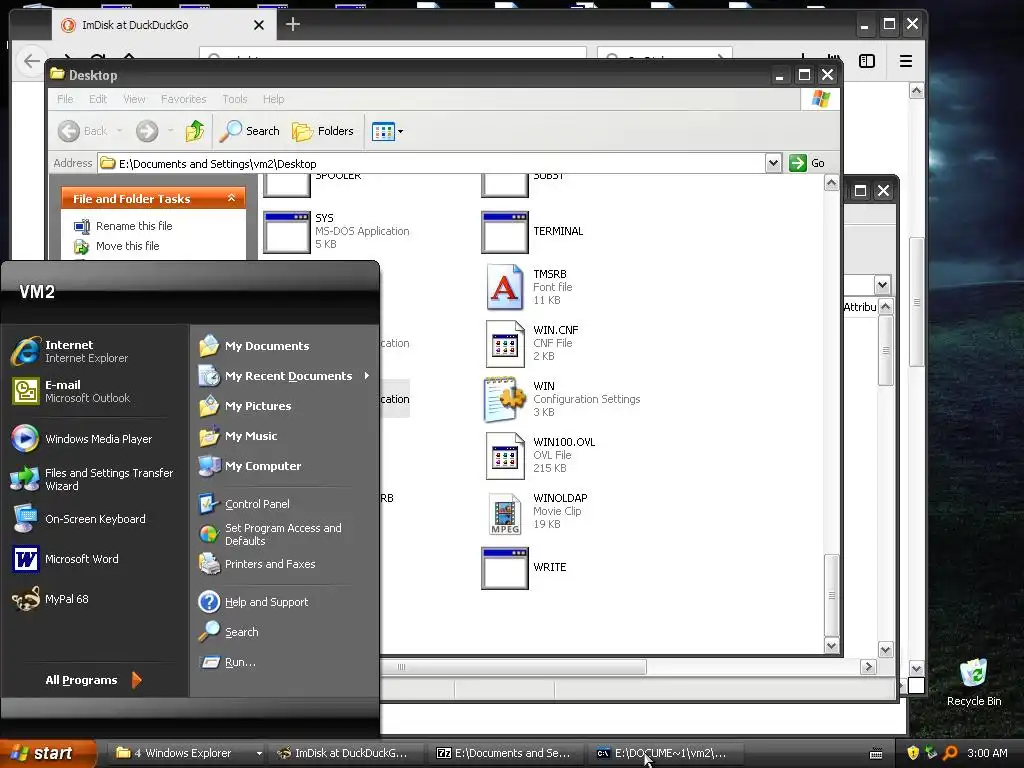Switch to 7-Zip E:\Documents taskbar item
Image resolution: width=1024 pixels, height=768 pixels.
point(504,753)
